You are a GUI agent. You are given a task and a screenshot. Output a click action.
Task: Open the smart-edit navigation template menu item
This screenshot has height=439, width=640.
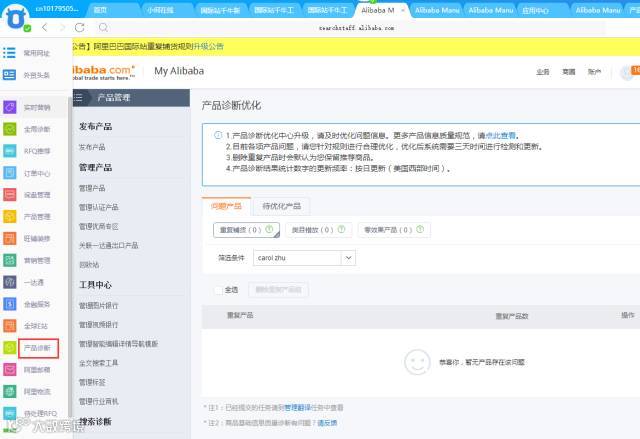118,344
